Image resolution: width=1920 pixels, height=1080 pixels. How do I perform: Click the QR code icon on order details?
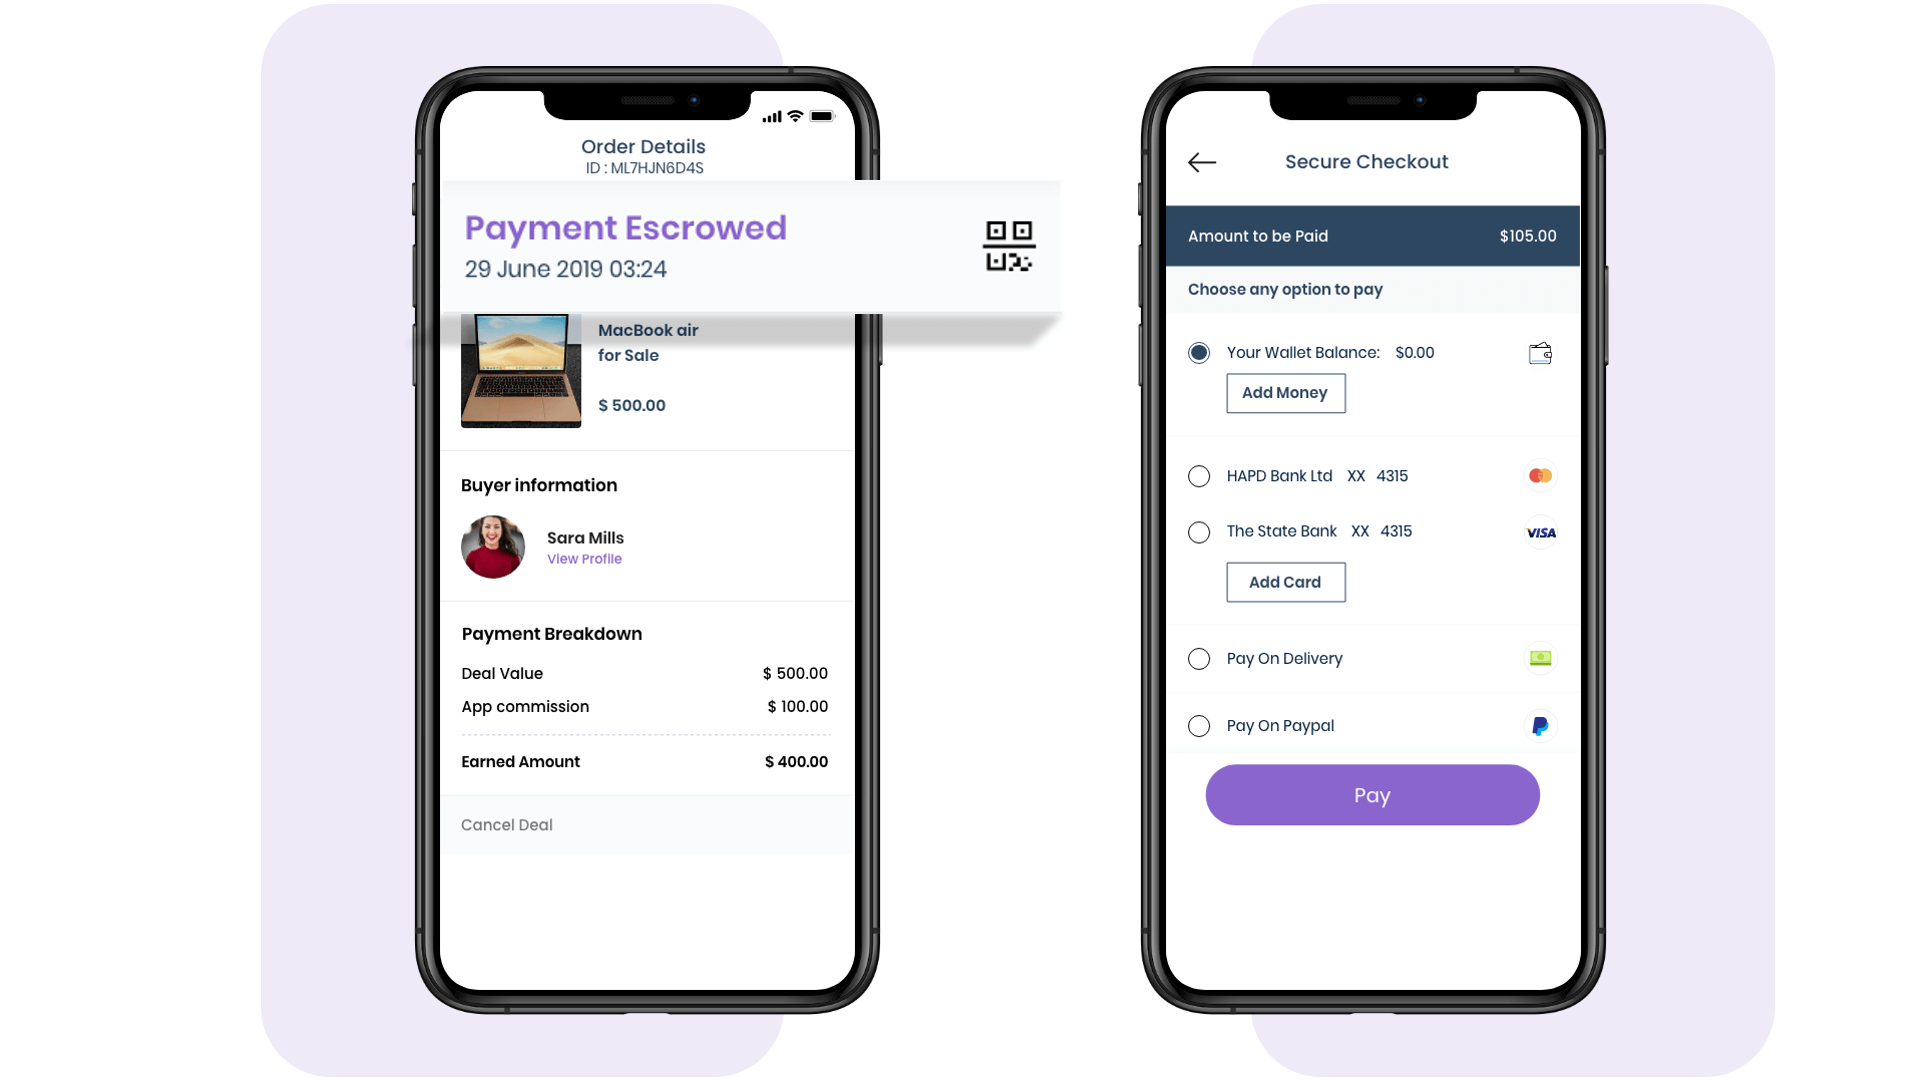(1007, 248)
